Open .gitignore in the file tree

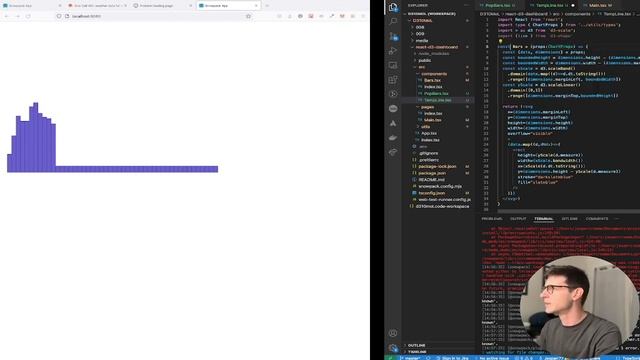point(437,153)
